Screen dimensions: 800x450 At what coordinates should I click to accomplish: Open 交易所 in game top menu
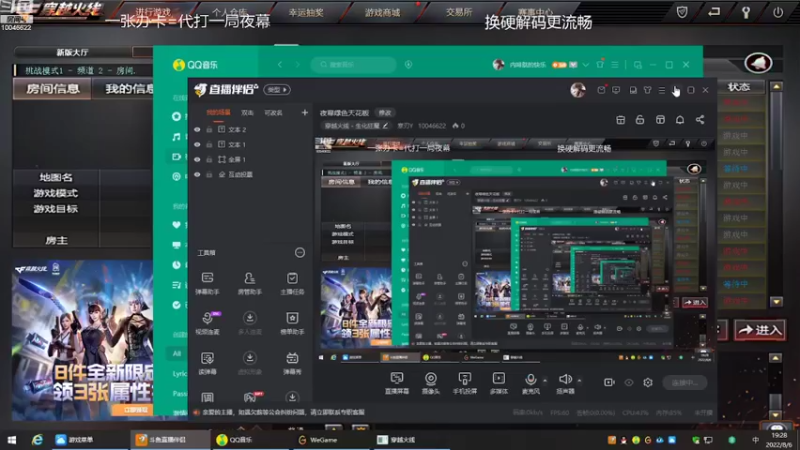point(459,12)
